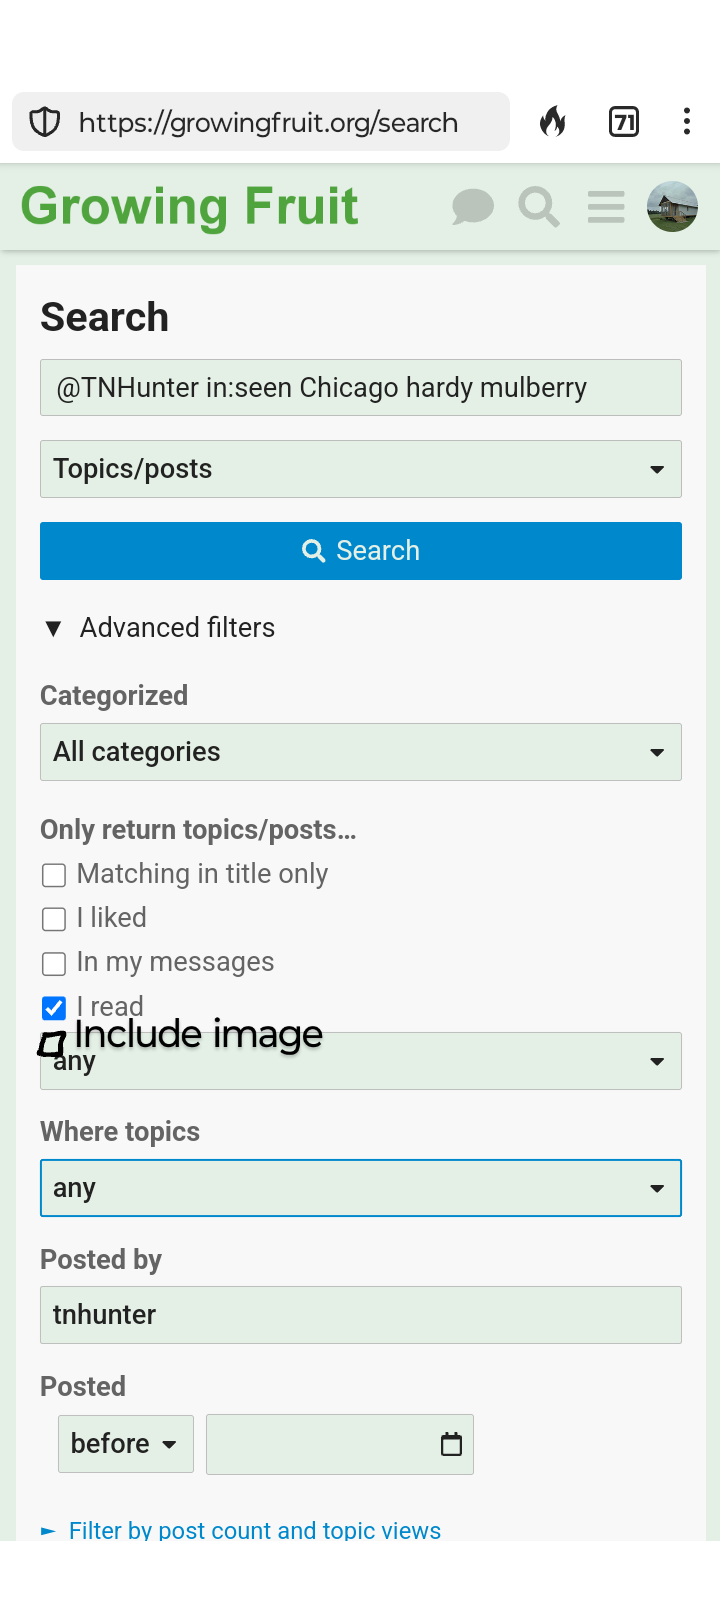The width and height of the screenshot is (720, 1612).
Task: Click the blue Search button
Action: point(361,551)
